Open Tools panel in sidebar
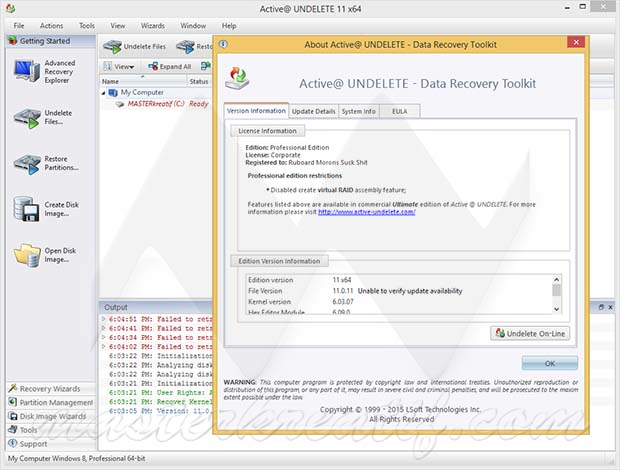This screenshot has height=470, width=620. [51, 430]
